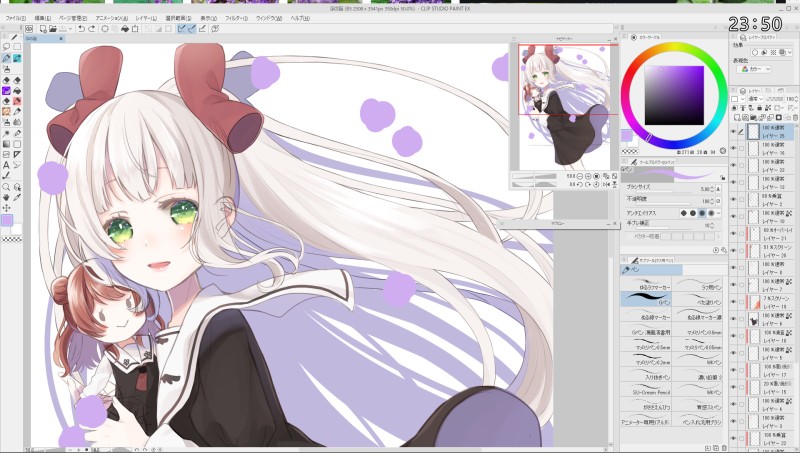Image resolution: width=800 pixels, height=453 pixels.
Task: Choose no anti-aliasing option
Action: tap(684, 213)
